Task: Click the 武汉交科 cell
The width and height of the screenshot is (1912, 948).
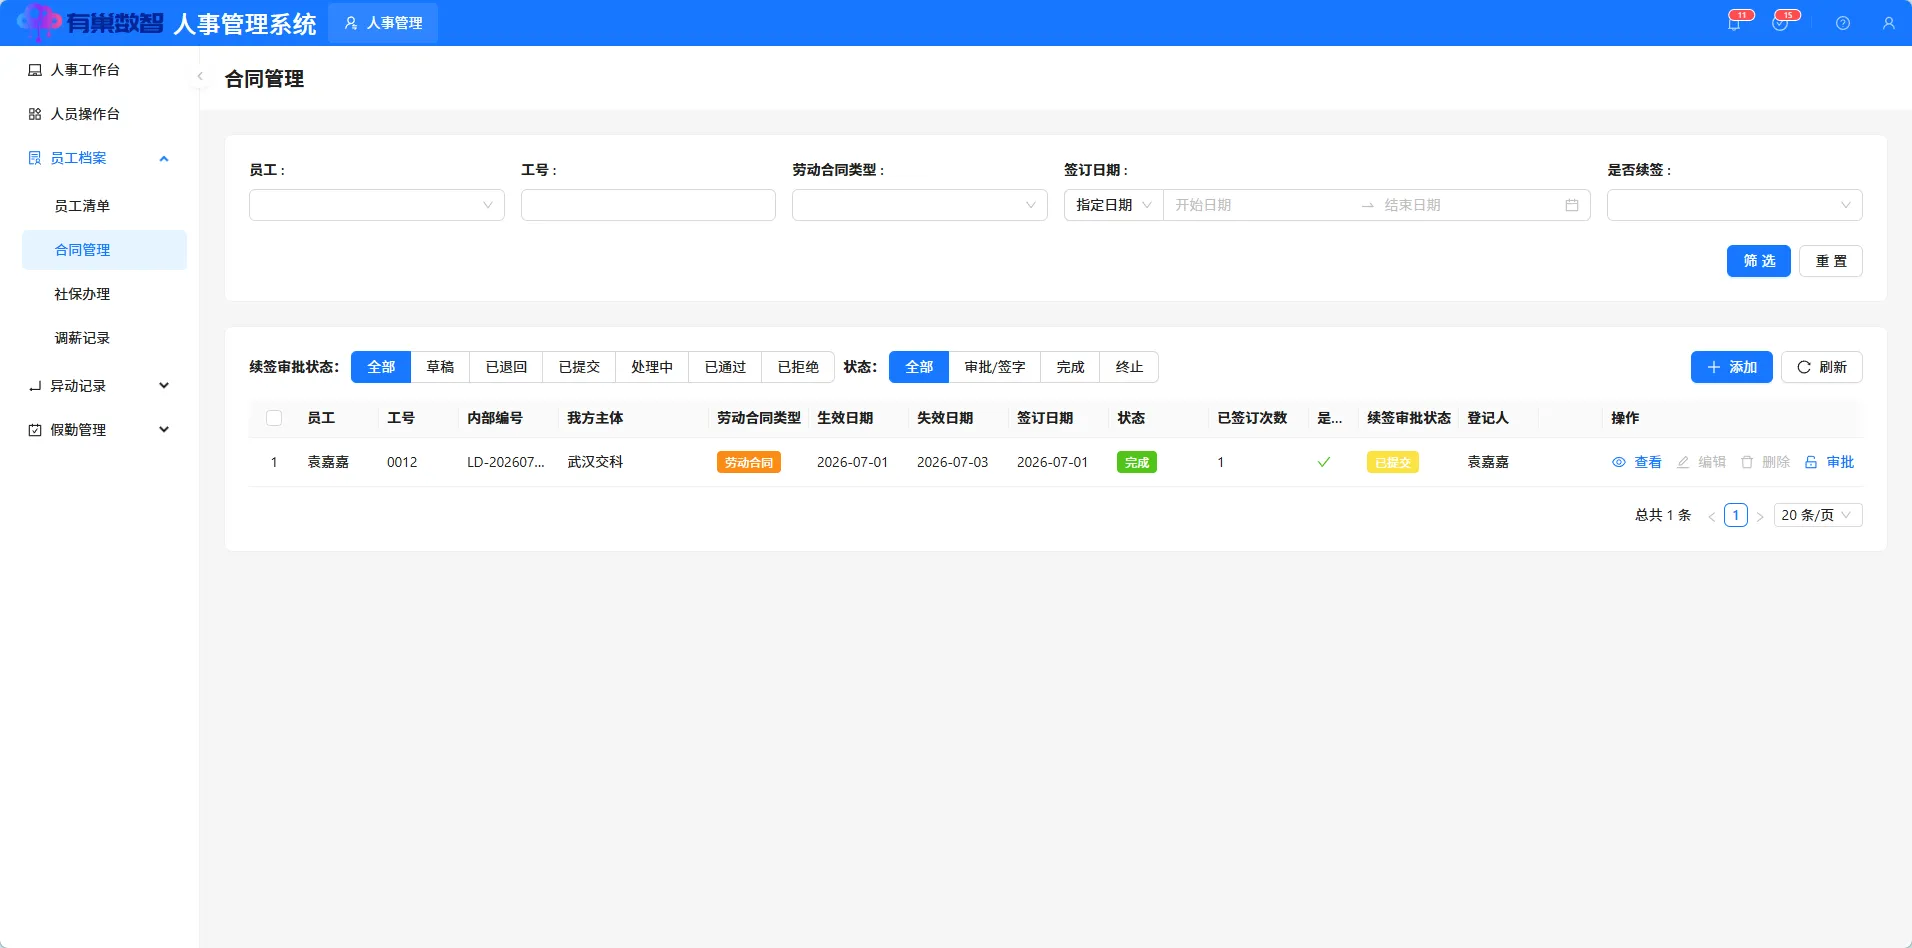Action: [595, 462]
